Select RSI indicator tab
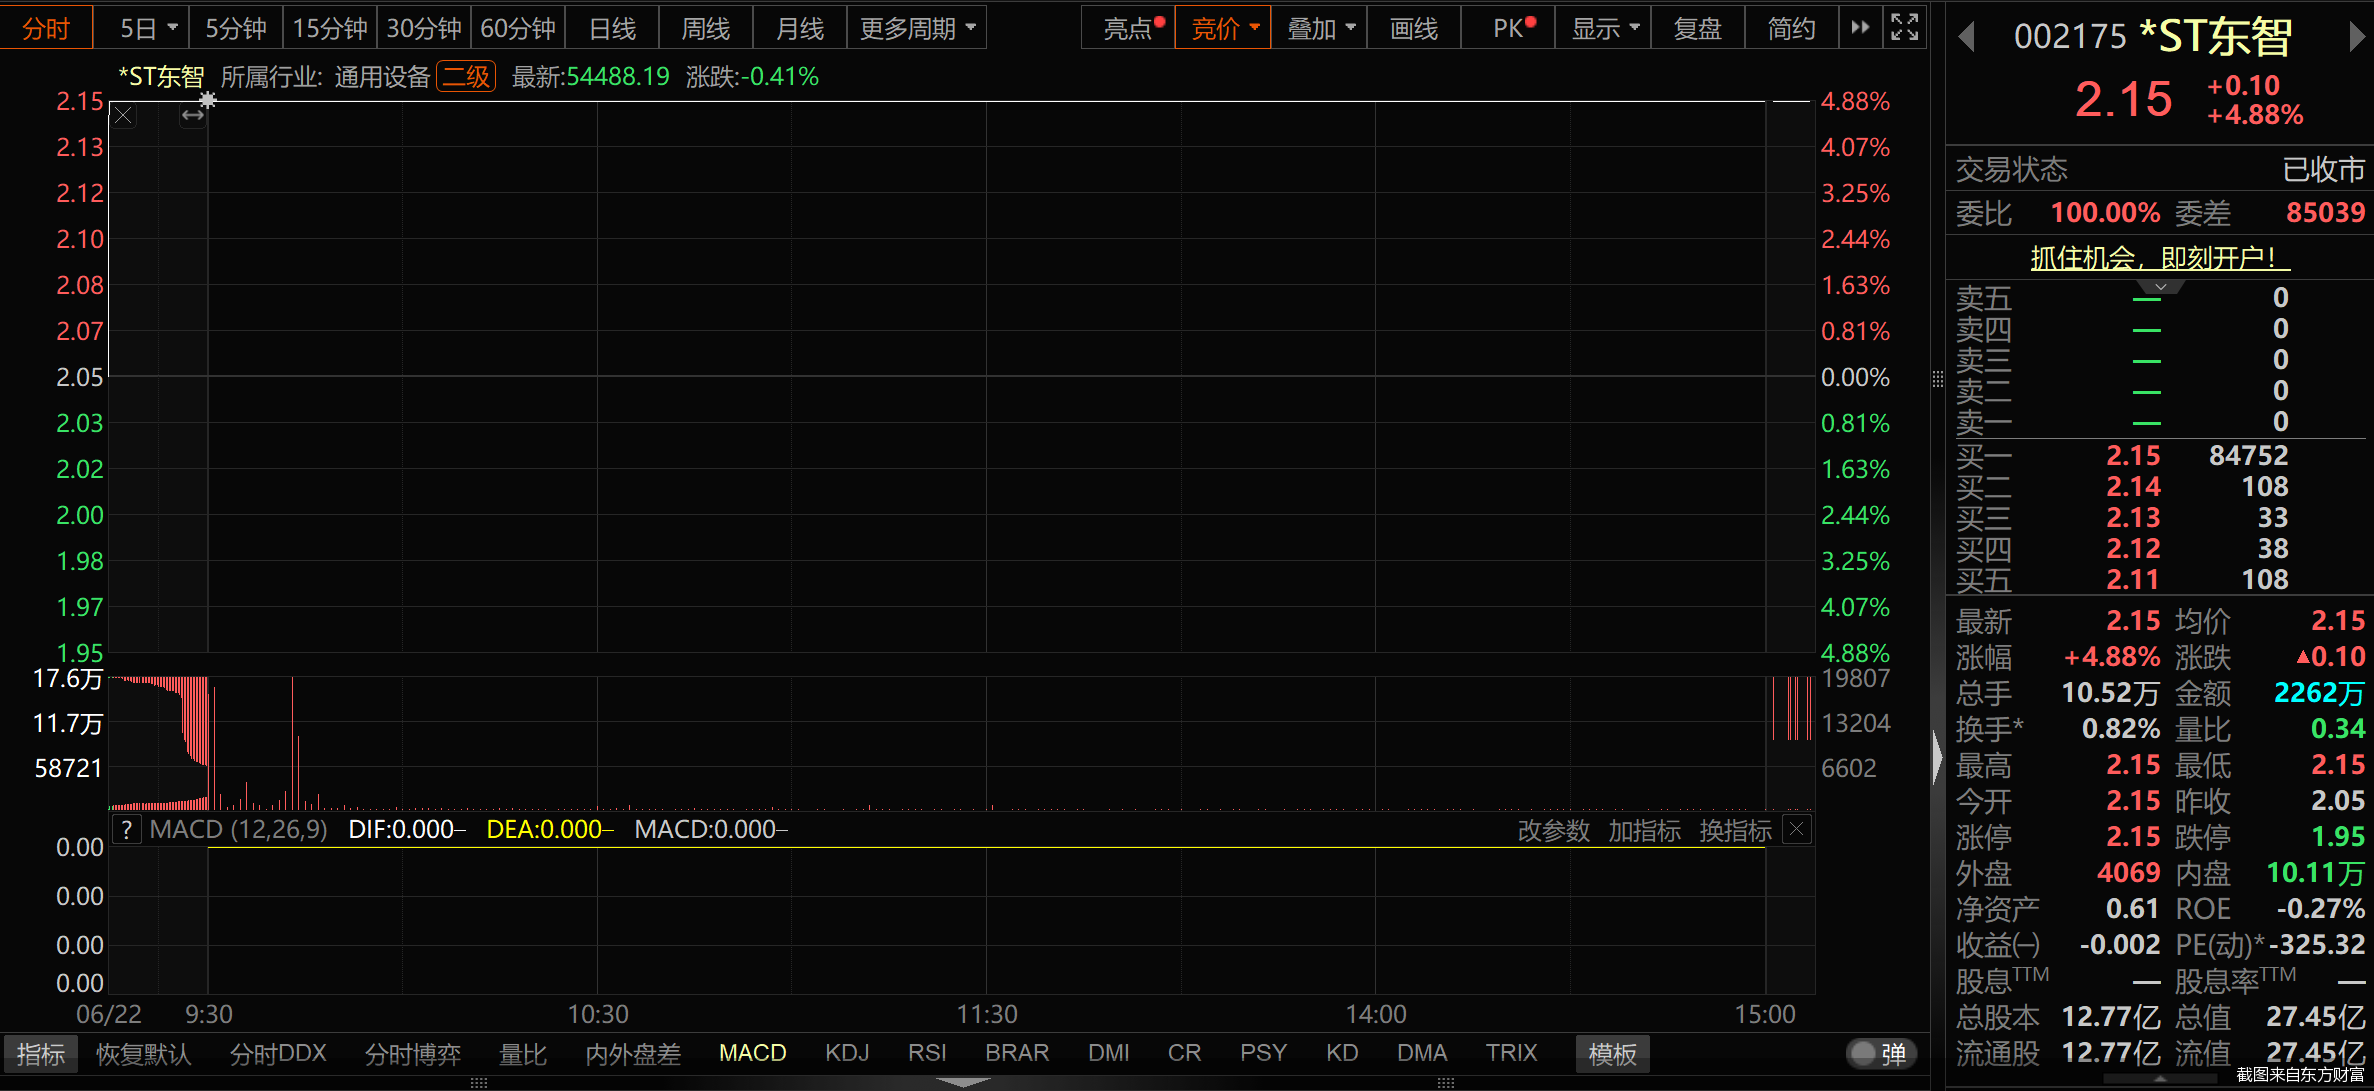This screenshot has width=2374, height=1091. click(927, 1053)
